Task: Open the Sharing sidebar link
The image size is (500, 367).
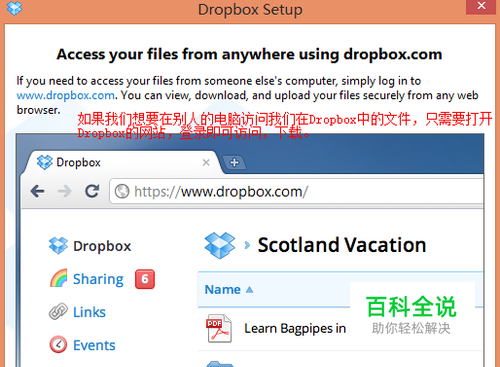Action: coord(98,279)
